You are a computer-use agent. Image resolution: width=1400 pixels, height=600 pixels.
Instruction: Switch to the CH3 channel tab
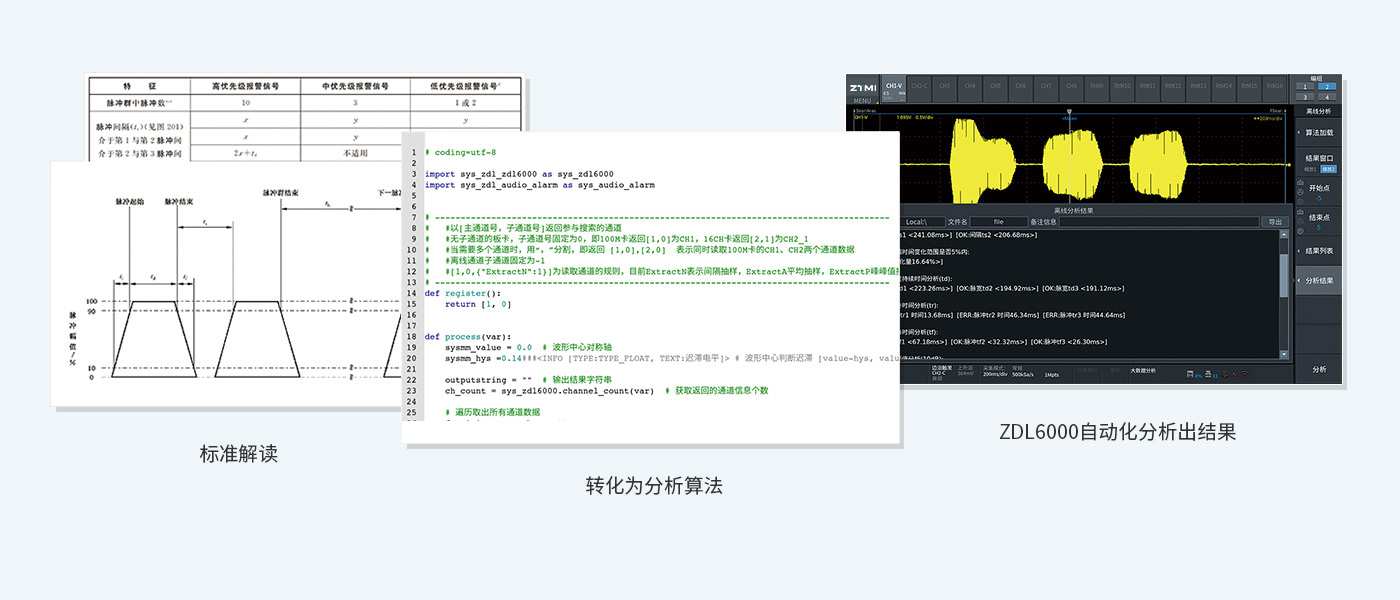[x=945, y=86]
